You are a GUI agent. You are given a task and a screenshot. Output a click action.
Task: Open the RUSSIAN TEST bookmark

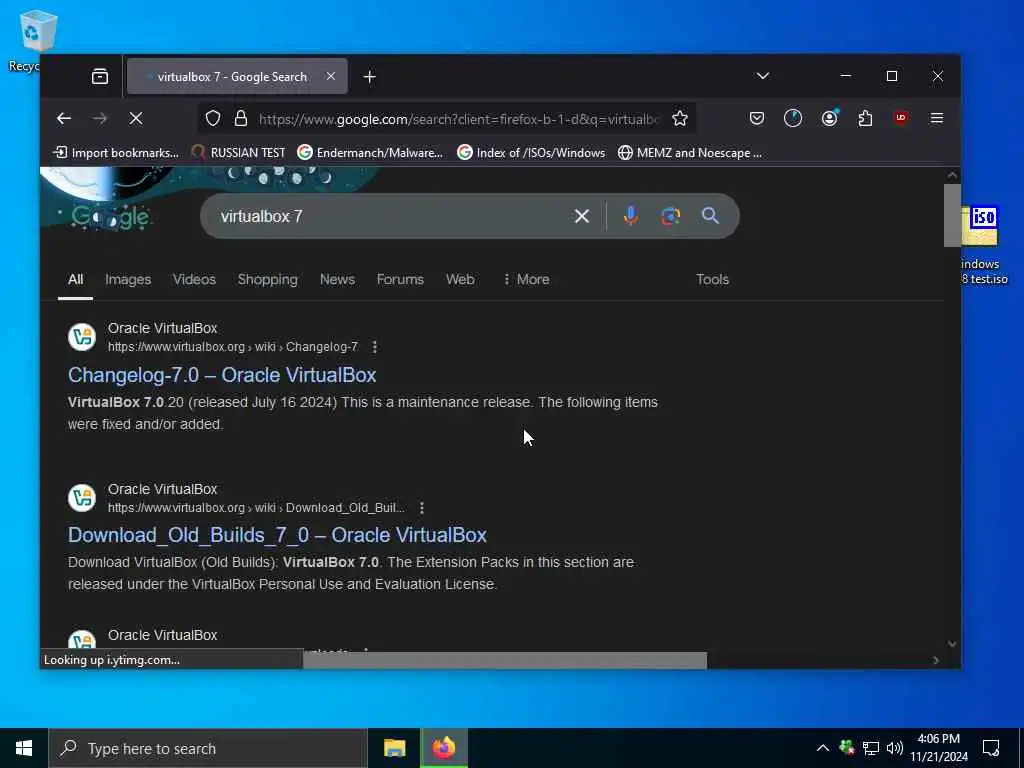click(x=238, y=153)
